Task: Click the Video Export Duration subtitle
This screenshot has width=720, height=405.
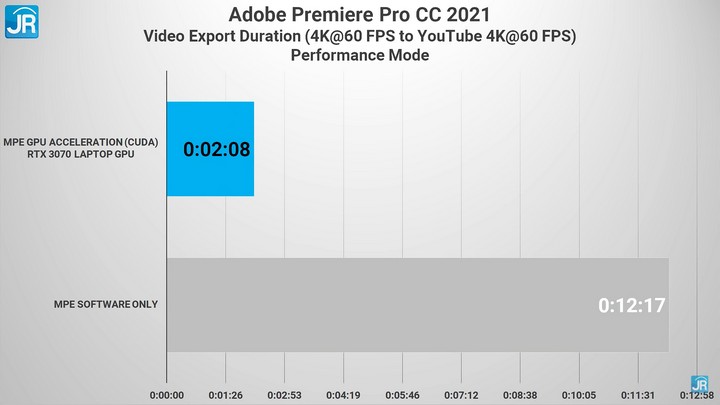Action: pos(360,36)
